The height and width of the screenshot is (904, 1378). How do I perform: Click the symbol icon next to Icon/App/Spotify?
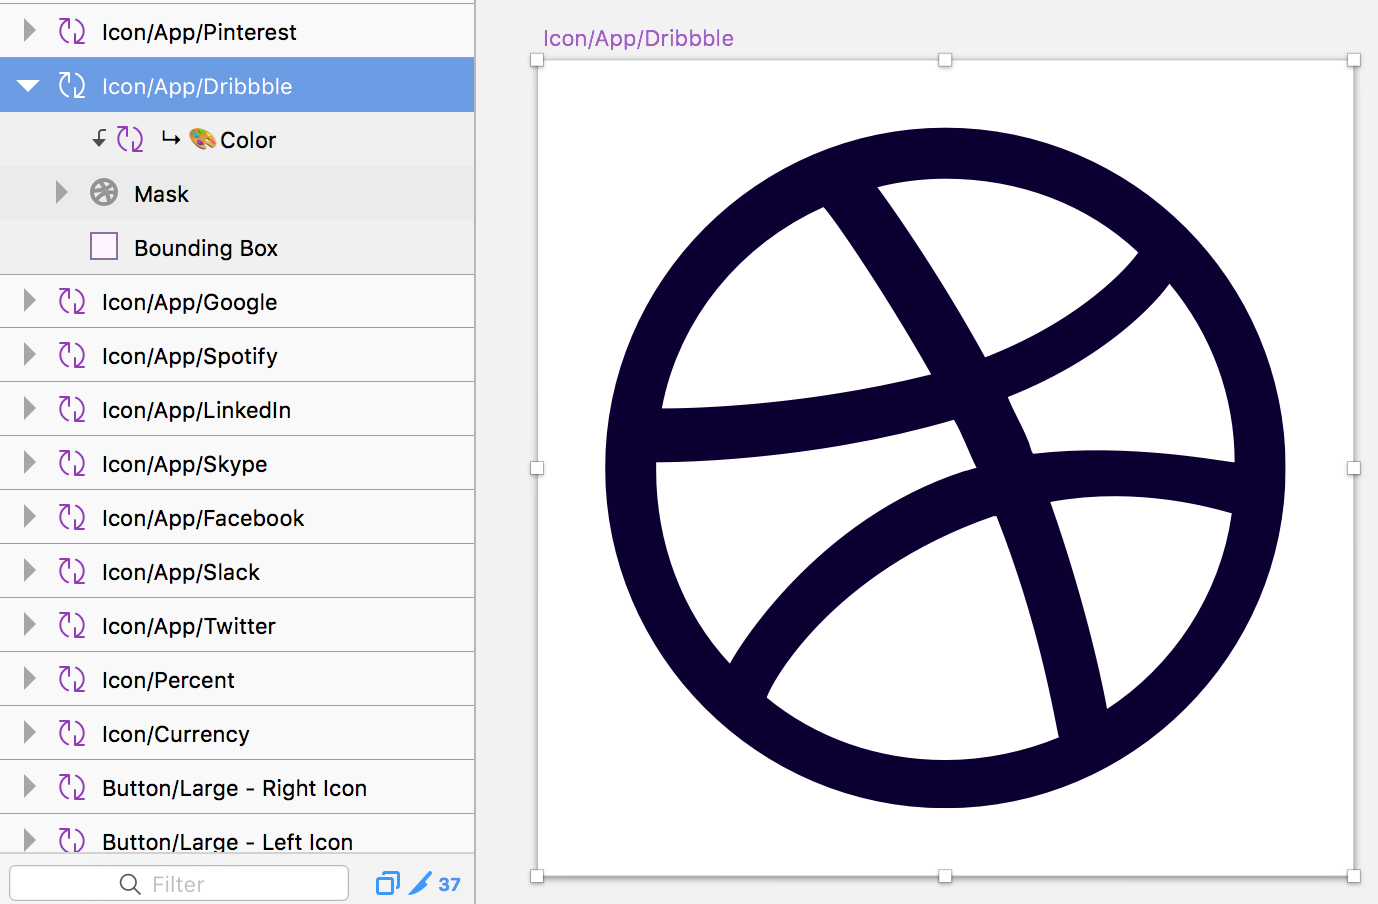pos(72,355)
